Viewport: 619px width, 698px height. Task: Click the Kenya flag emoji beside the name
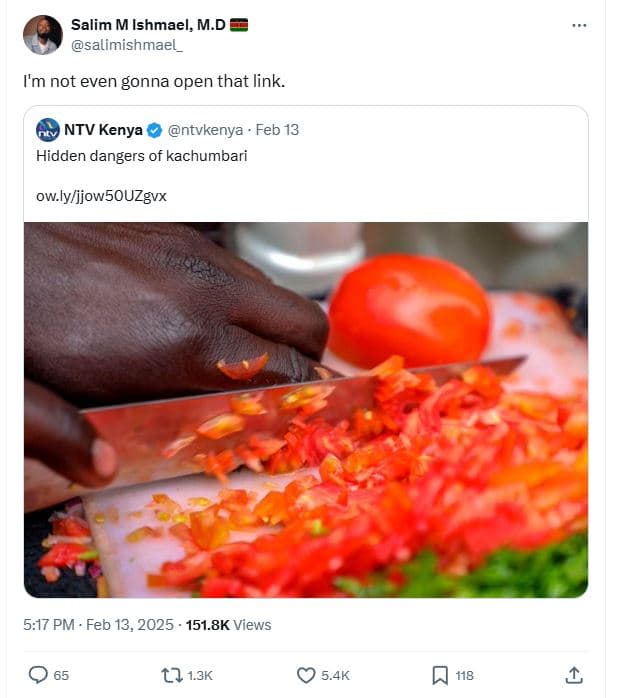[239, 25]
